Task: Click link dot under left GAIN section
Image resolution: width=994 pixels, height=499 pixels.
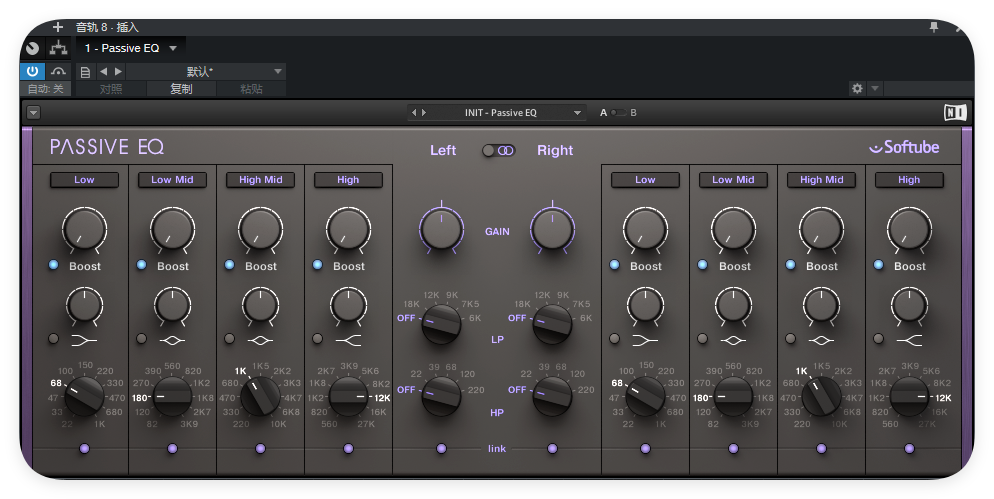Action: coord(442,448)
